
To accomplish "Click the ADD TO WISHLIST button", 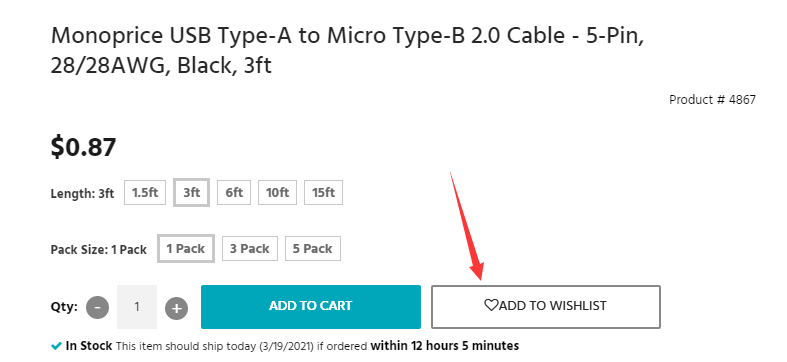I will tap(546, 307).
